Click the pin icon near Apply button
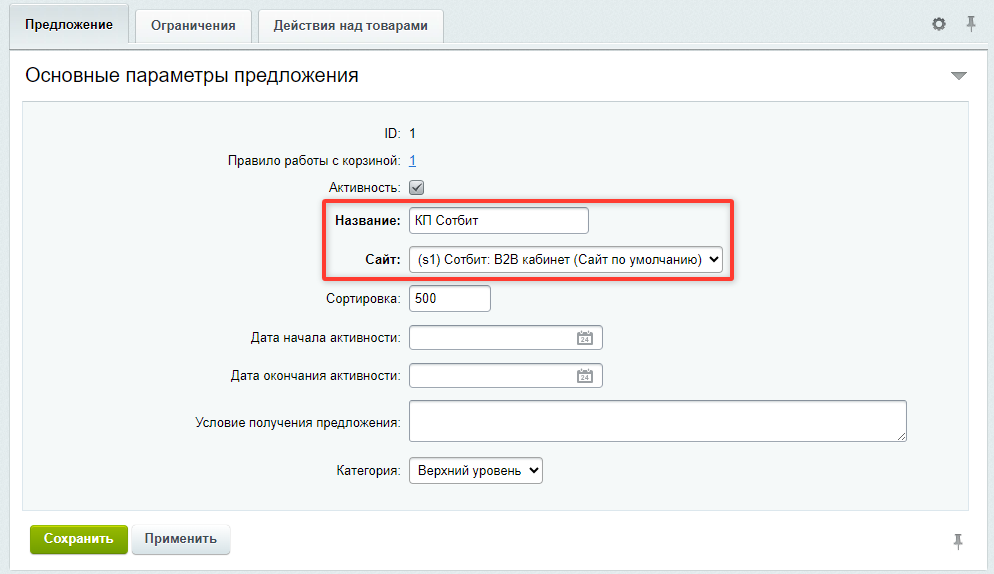 [x=958, y=541]
